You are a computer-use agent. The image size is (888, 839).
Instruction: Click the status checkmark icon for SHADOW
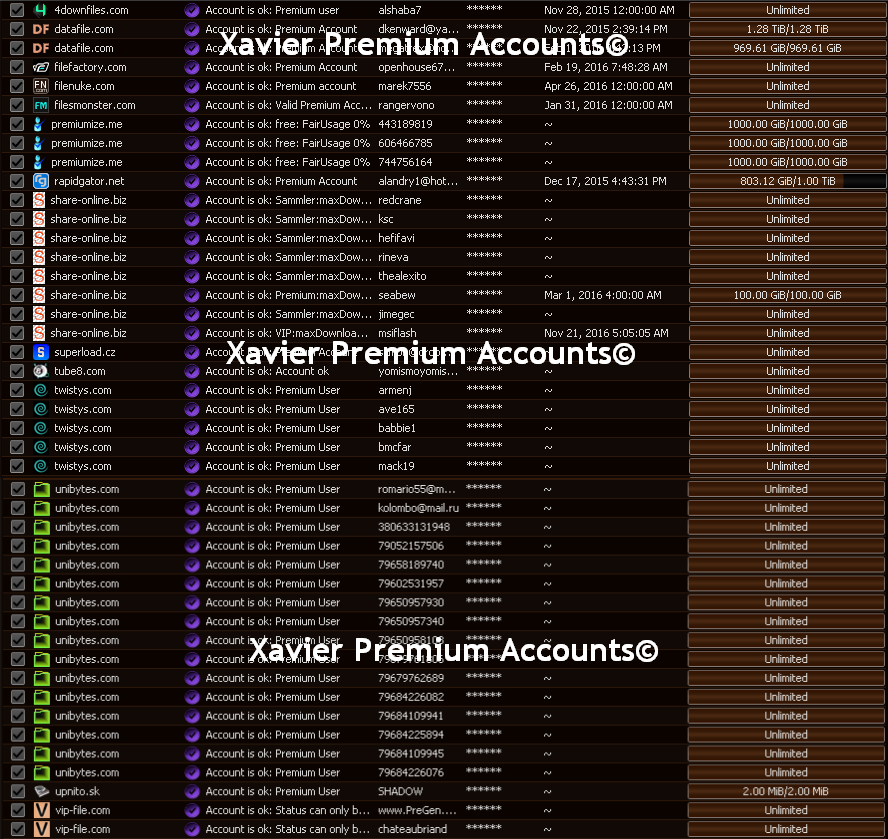(192, 791)
